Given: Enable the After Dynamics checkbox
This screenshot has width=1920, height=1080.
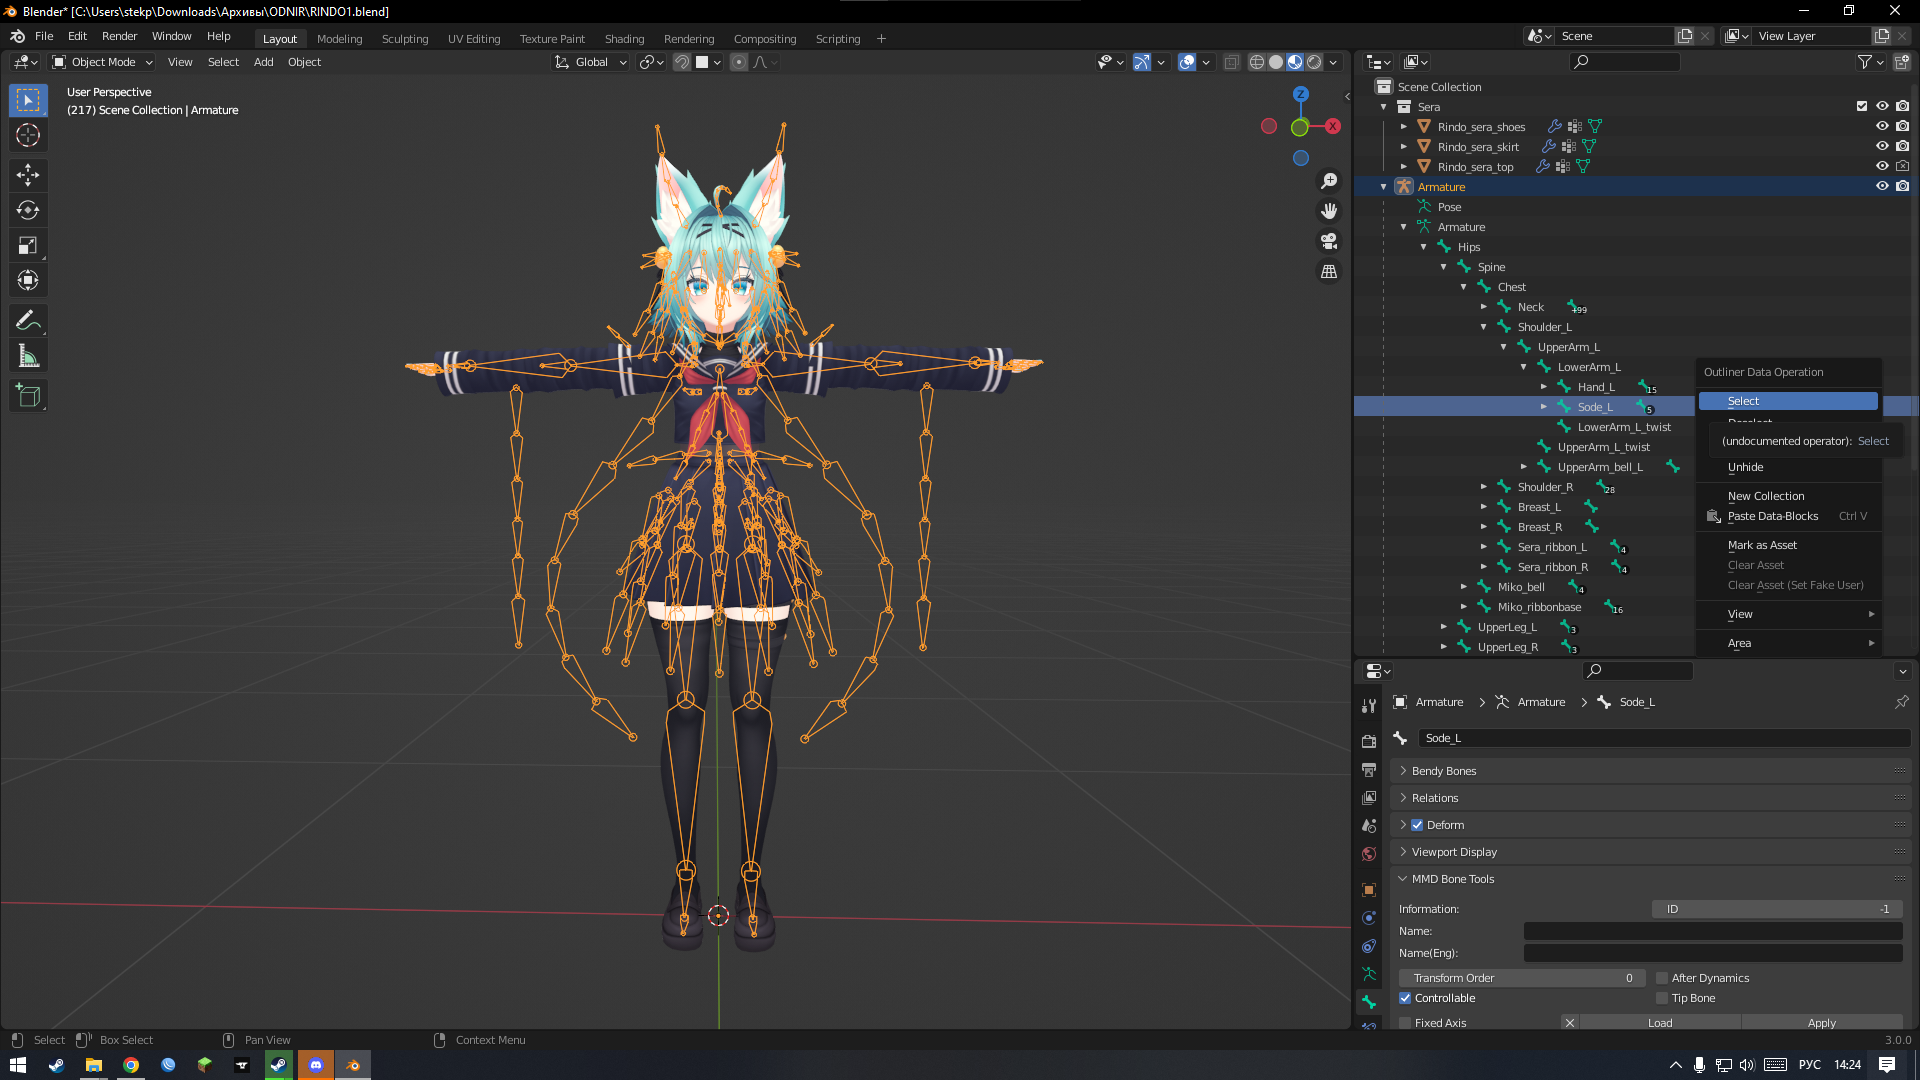Looking at the screenshot, I should click(1662, 978).
